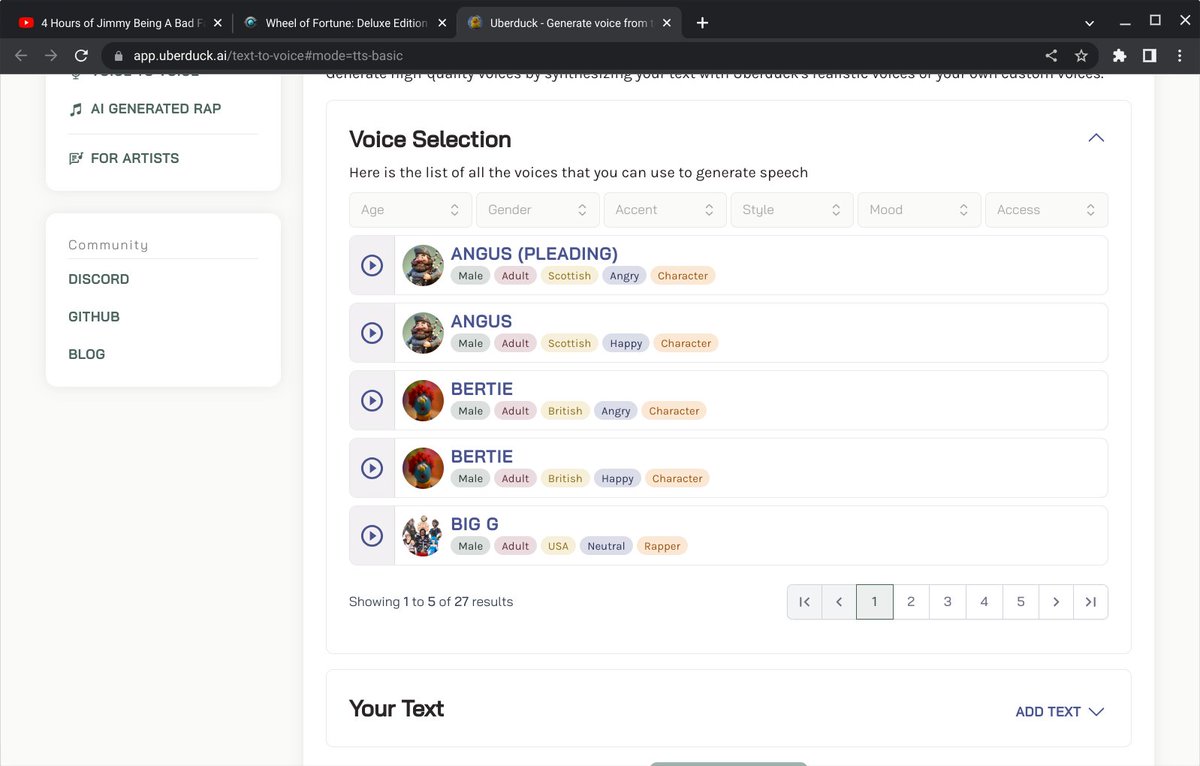Open the Gender filter dropdown
Viewport: 1200px width, 766px height.
537,210
